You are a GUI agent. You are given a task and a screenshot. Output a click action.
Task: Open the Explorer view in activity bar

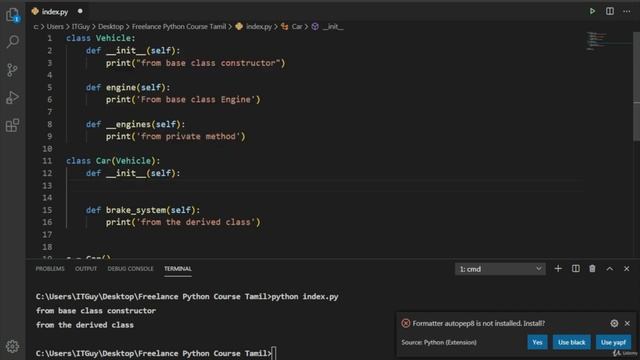(x=13, y=15)
